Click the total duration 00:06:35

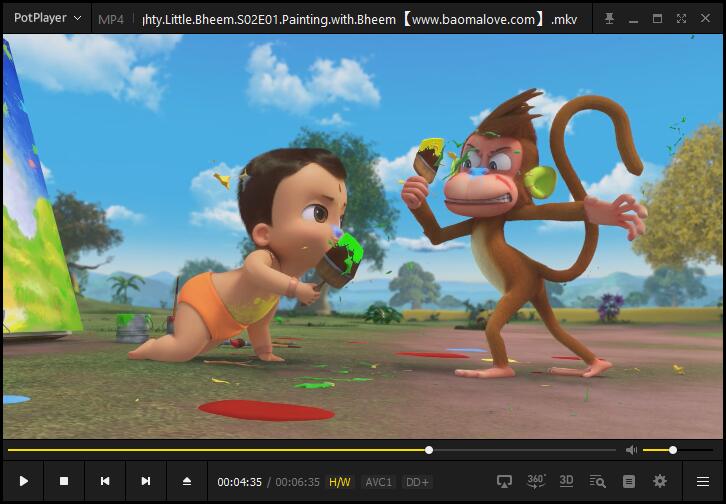[x=297, y=482]
